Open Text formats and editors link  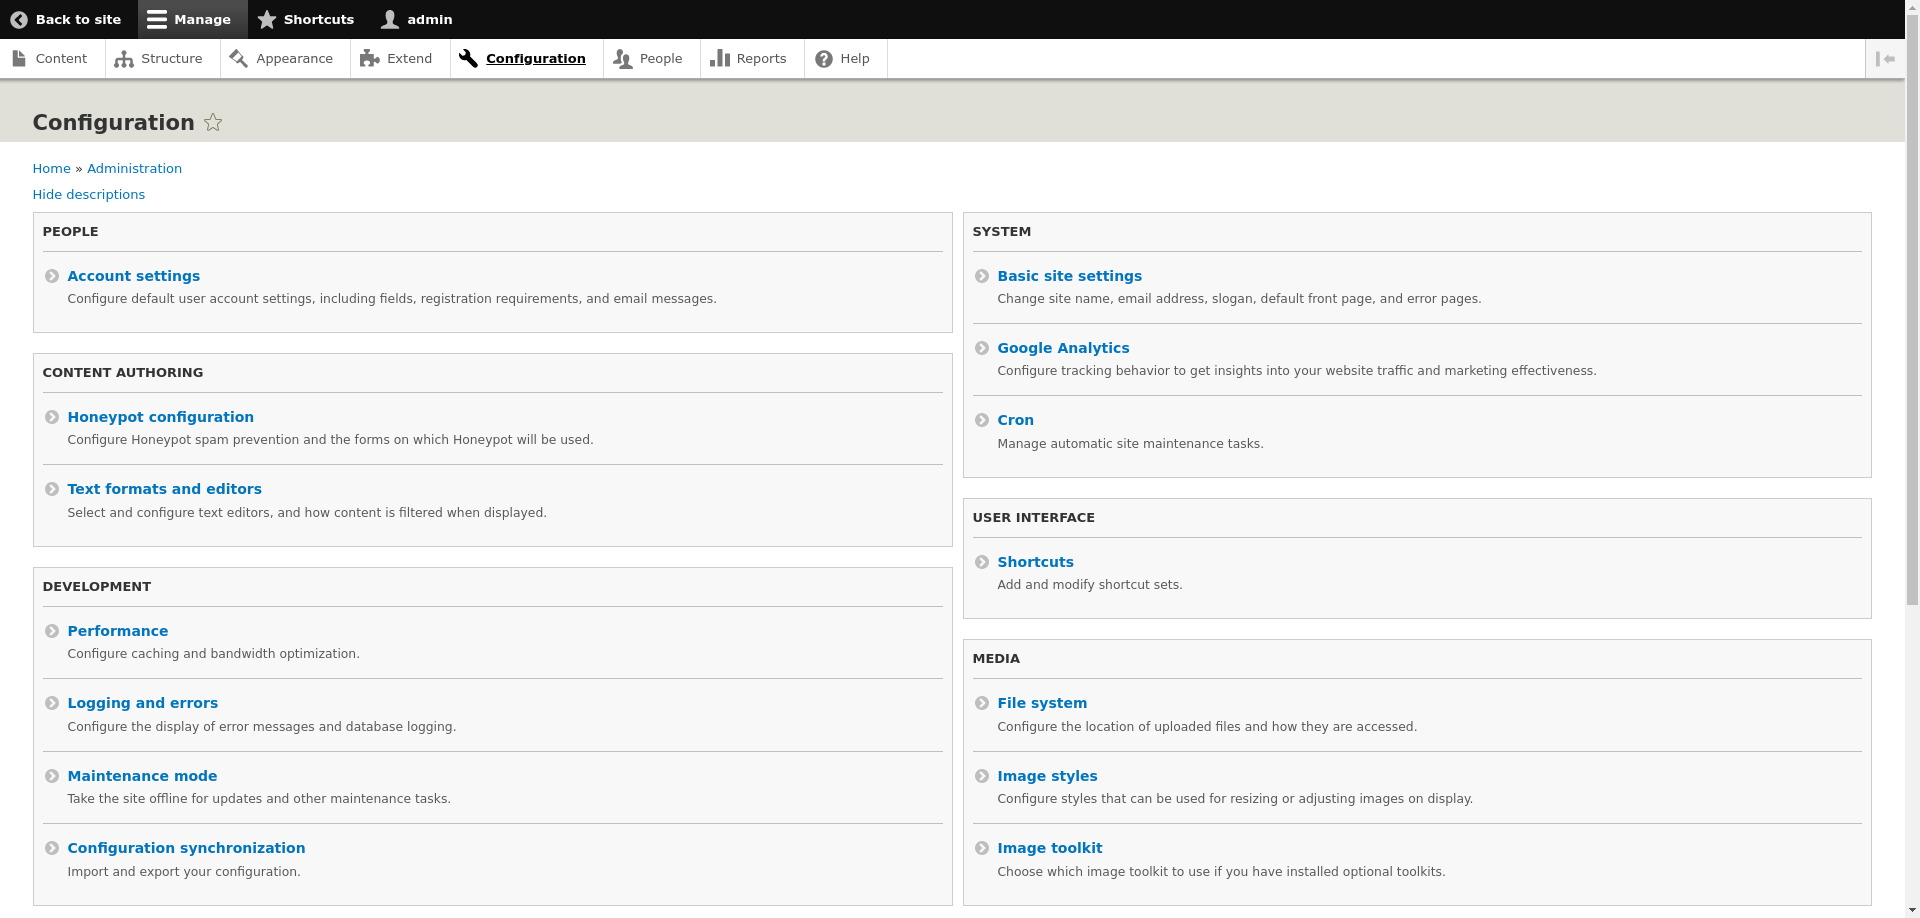[x=164, y=489]
